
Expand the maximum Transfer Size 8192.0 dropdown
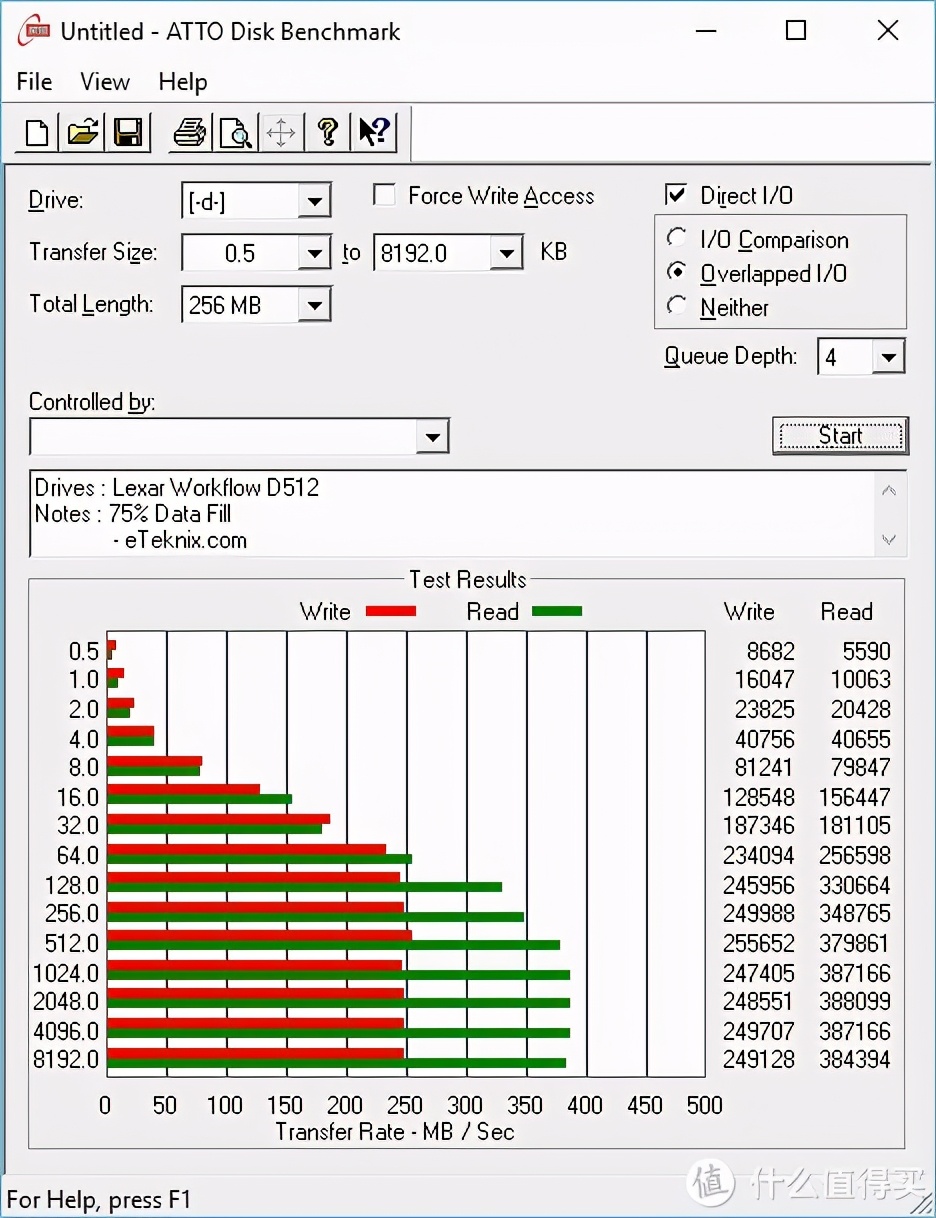click(x=507, y=252)
